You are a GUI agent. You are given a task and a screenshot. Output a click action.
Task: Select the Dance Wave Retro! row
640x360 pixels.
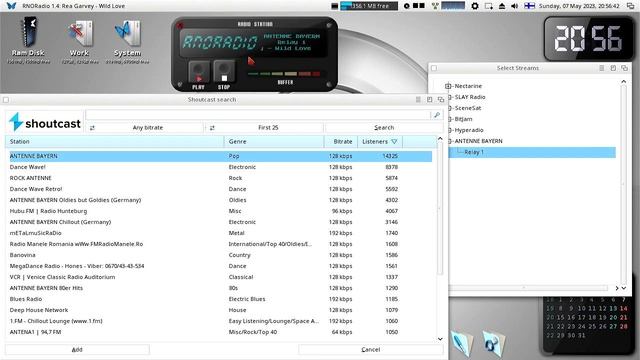coord(221,189)
